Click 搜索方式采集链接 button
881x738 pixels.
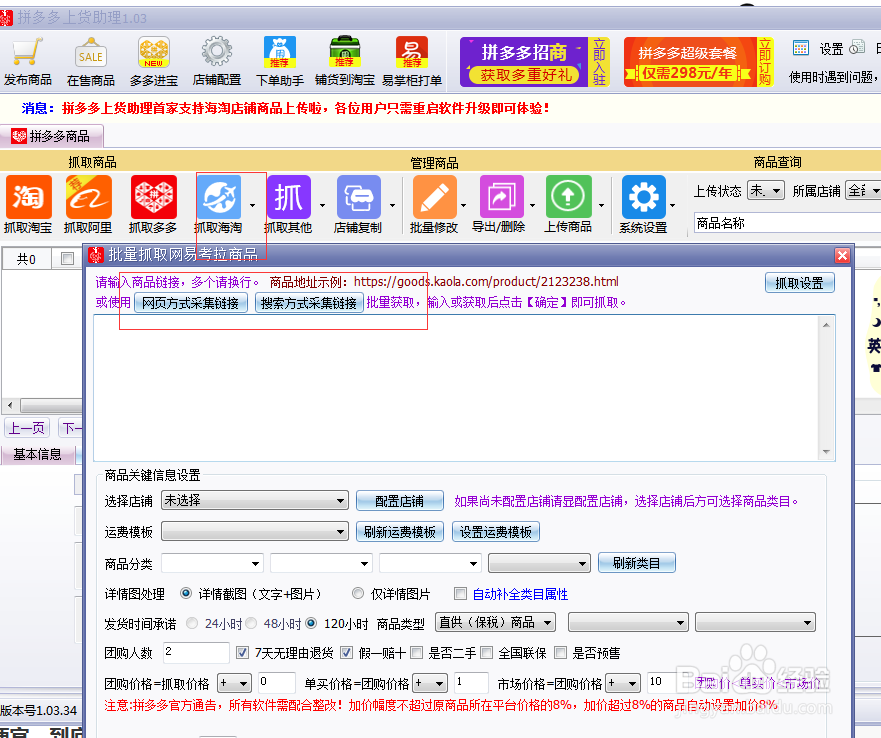[x=309, y=303]
